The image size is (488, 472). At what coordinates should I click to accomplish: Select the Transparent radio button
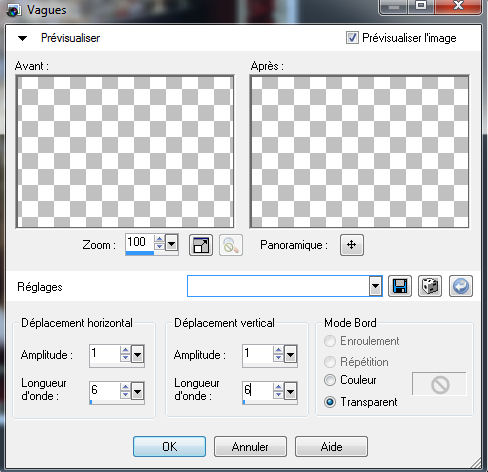tap(330, 402)
